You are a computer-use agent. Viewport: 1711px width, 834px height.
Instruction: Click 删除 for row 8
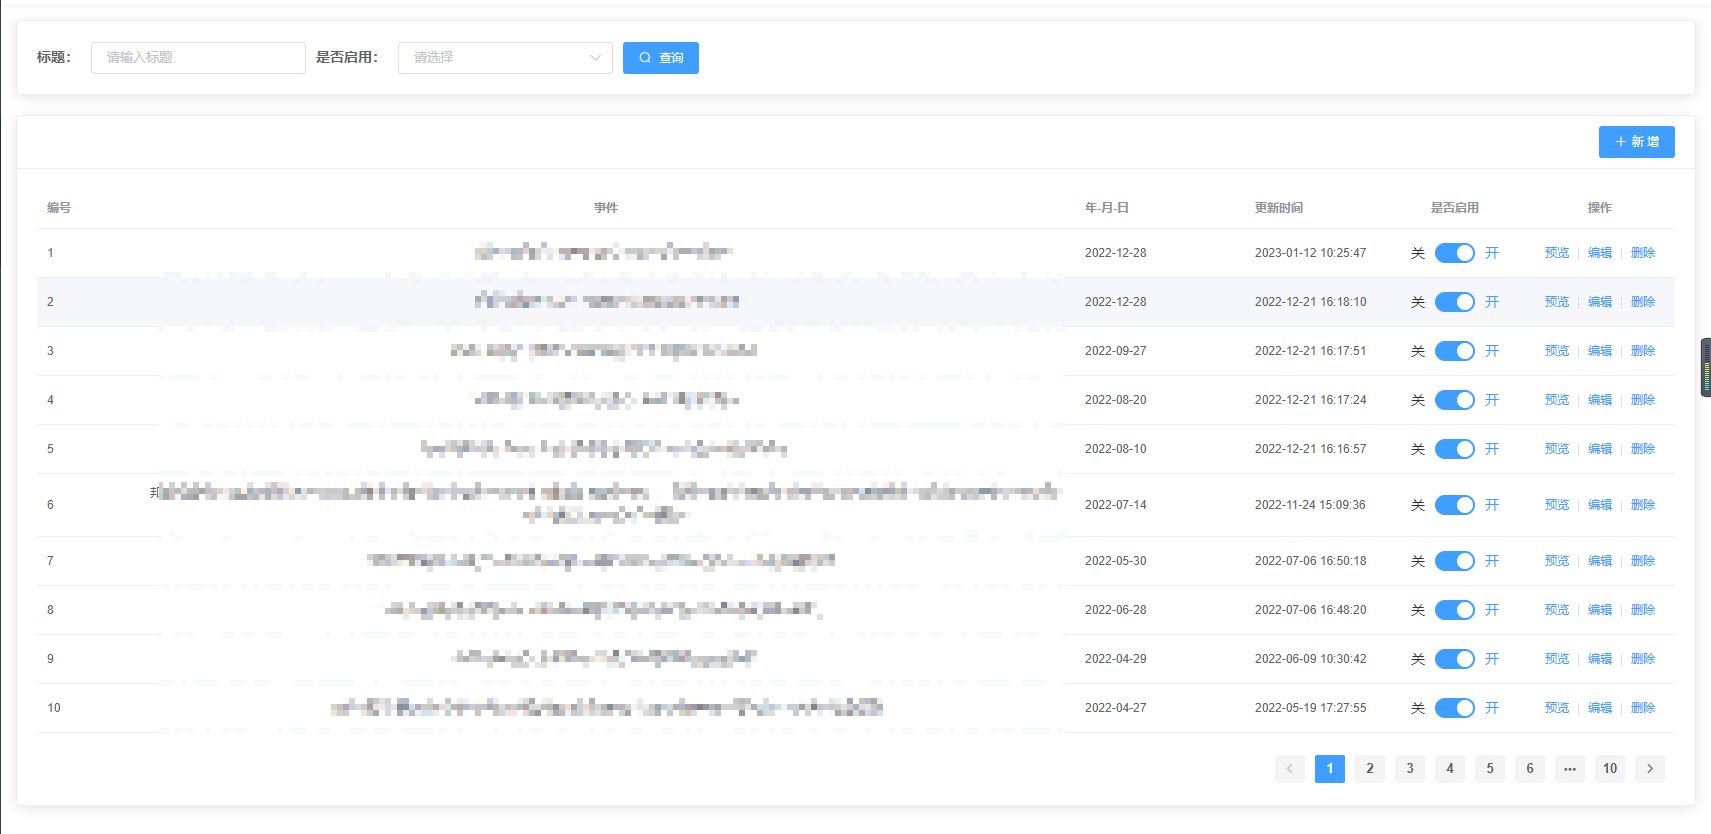1643,610
